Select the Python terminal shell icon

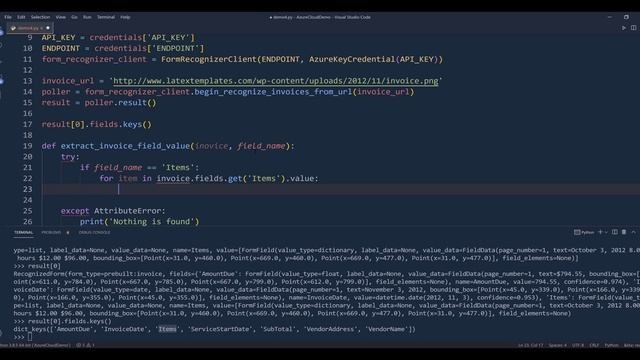[x=584, y=232]
